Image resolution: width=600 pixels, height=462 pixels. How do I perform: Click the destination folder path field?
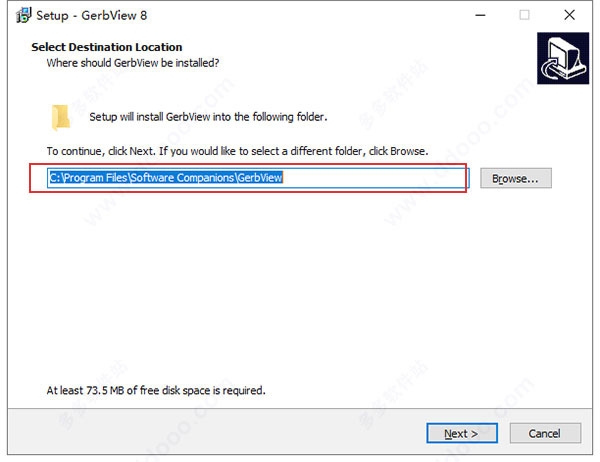point(258,178)
